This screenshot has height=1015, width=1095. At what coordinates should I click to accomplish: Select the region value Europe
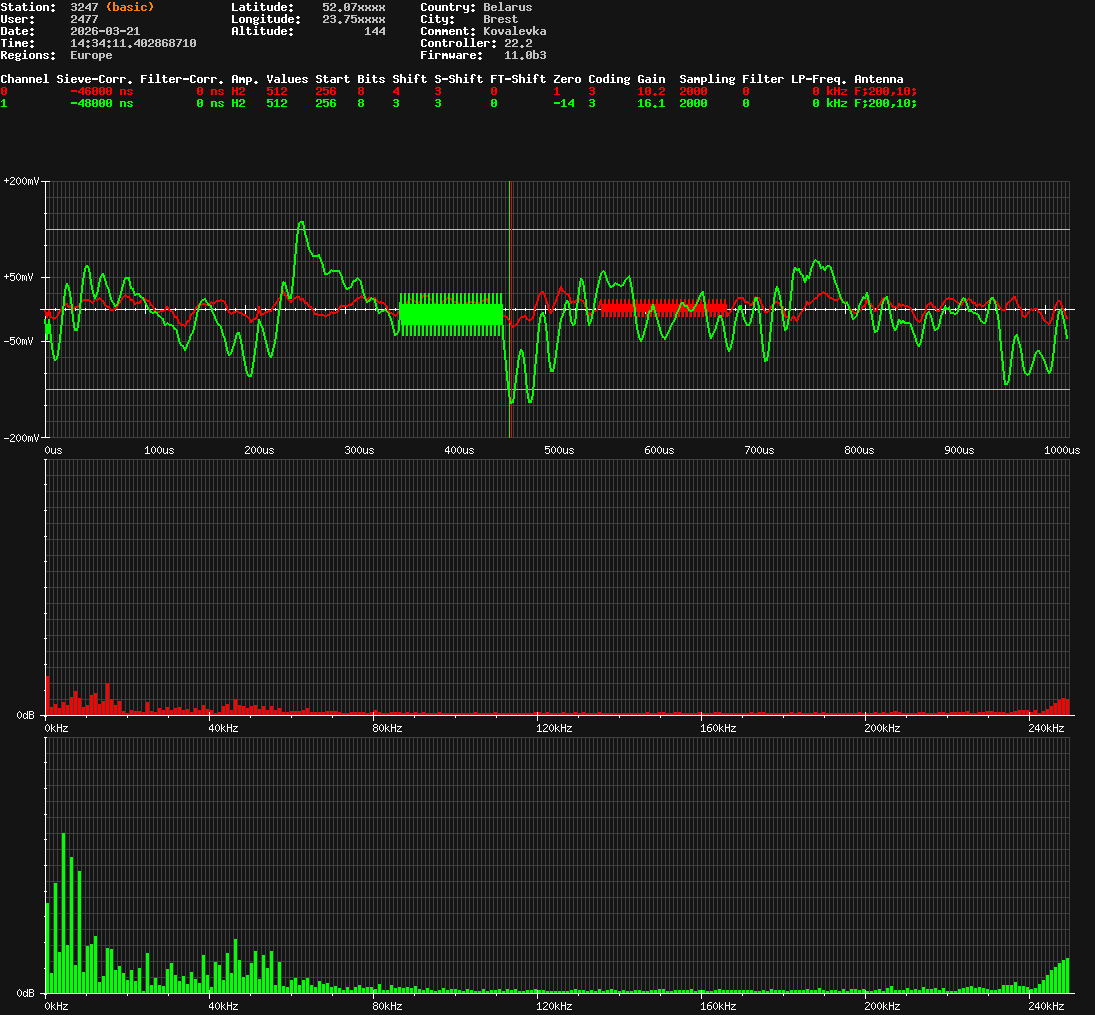[91, 55]
